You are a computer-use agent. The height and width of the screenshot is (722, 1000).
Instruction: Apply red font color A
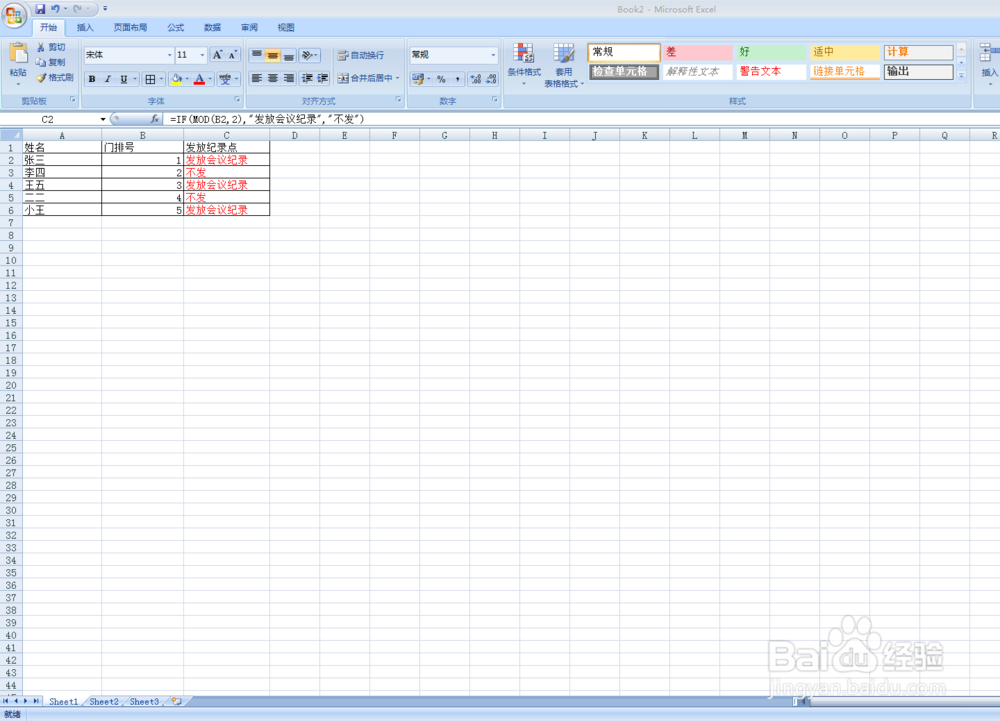click(x=200, y=79)
